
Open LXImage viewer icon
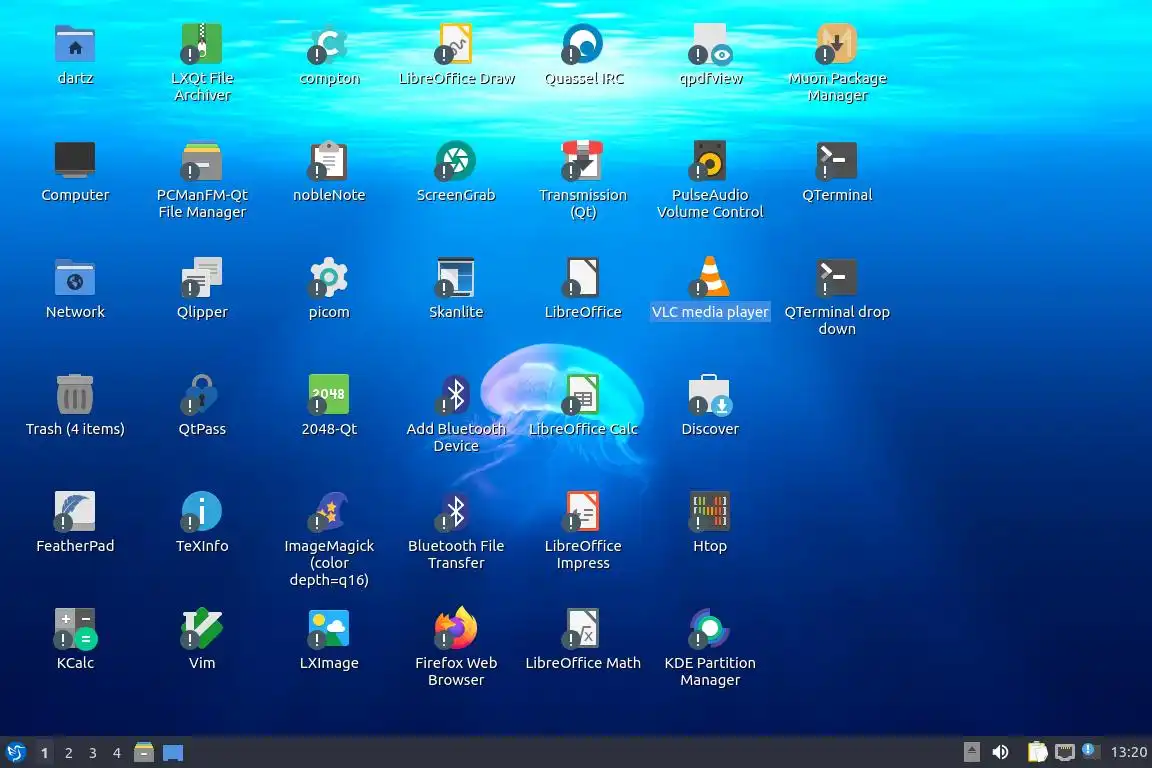[x=328, y=628]
